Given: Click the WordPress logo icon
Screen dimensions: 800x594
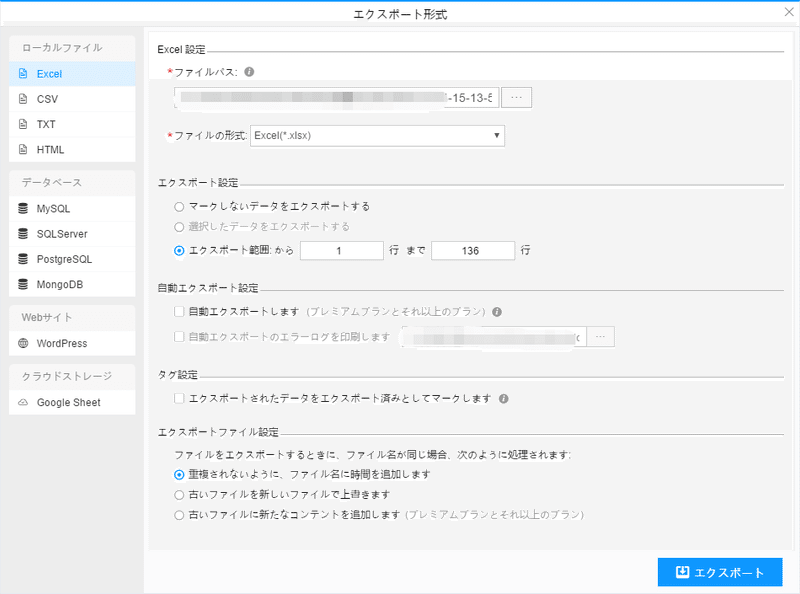Looking at the screenshot, I should click(23, 343).
